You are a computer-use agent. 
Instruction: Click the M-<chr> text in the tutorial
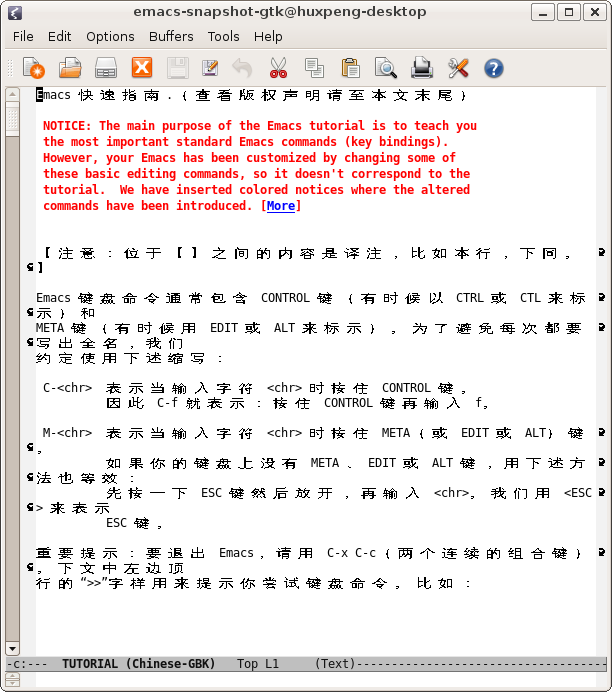67,432
